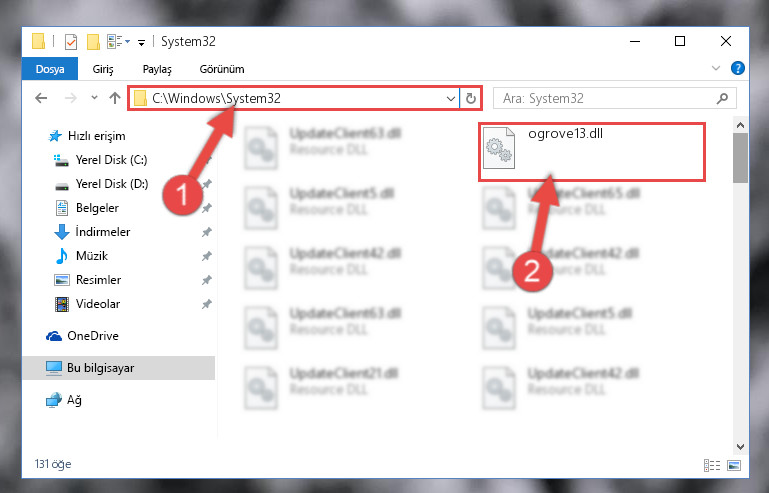Toggle the pin next to Müzik

[206, 256]
